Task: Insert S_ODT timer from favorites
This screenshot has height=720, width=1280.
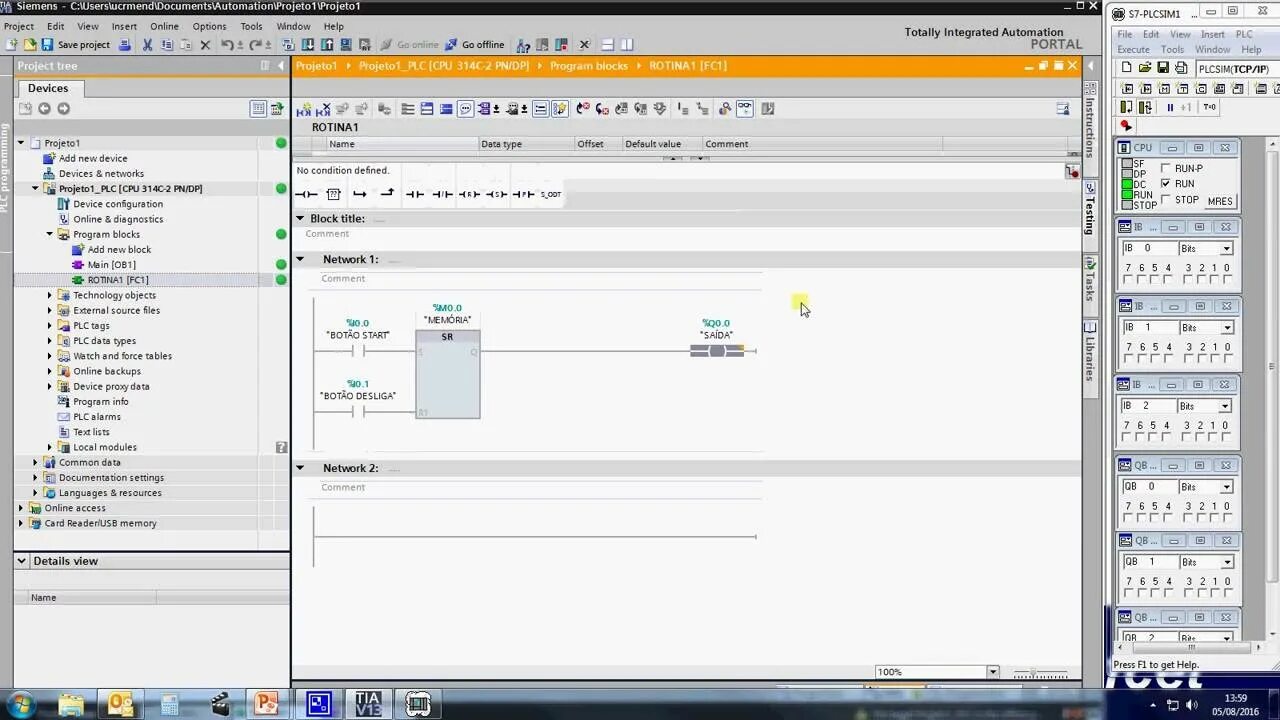Action: [x=551, y=194]
